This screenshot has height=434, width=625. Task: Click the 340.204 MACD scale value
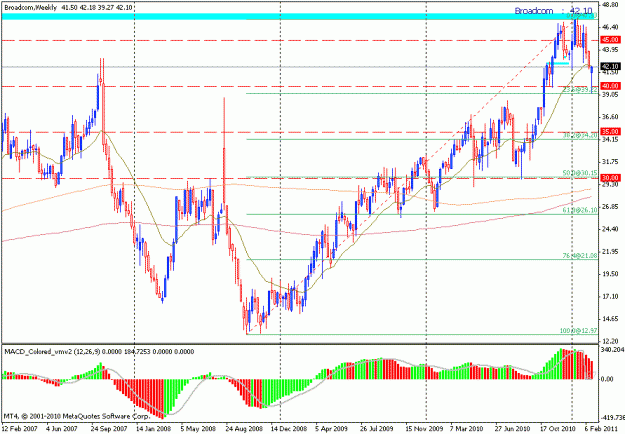click(613, 350)
